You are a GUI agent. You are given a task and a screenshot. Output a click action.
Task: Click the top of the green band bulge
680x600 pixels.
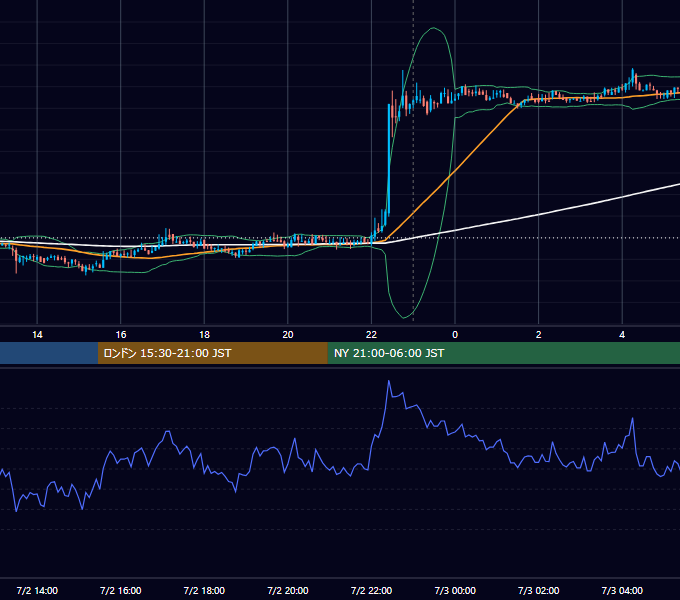point(433,28)
